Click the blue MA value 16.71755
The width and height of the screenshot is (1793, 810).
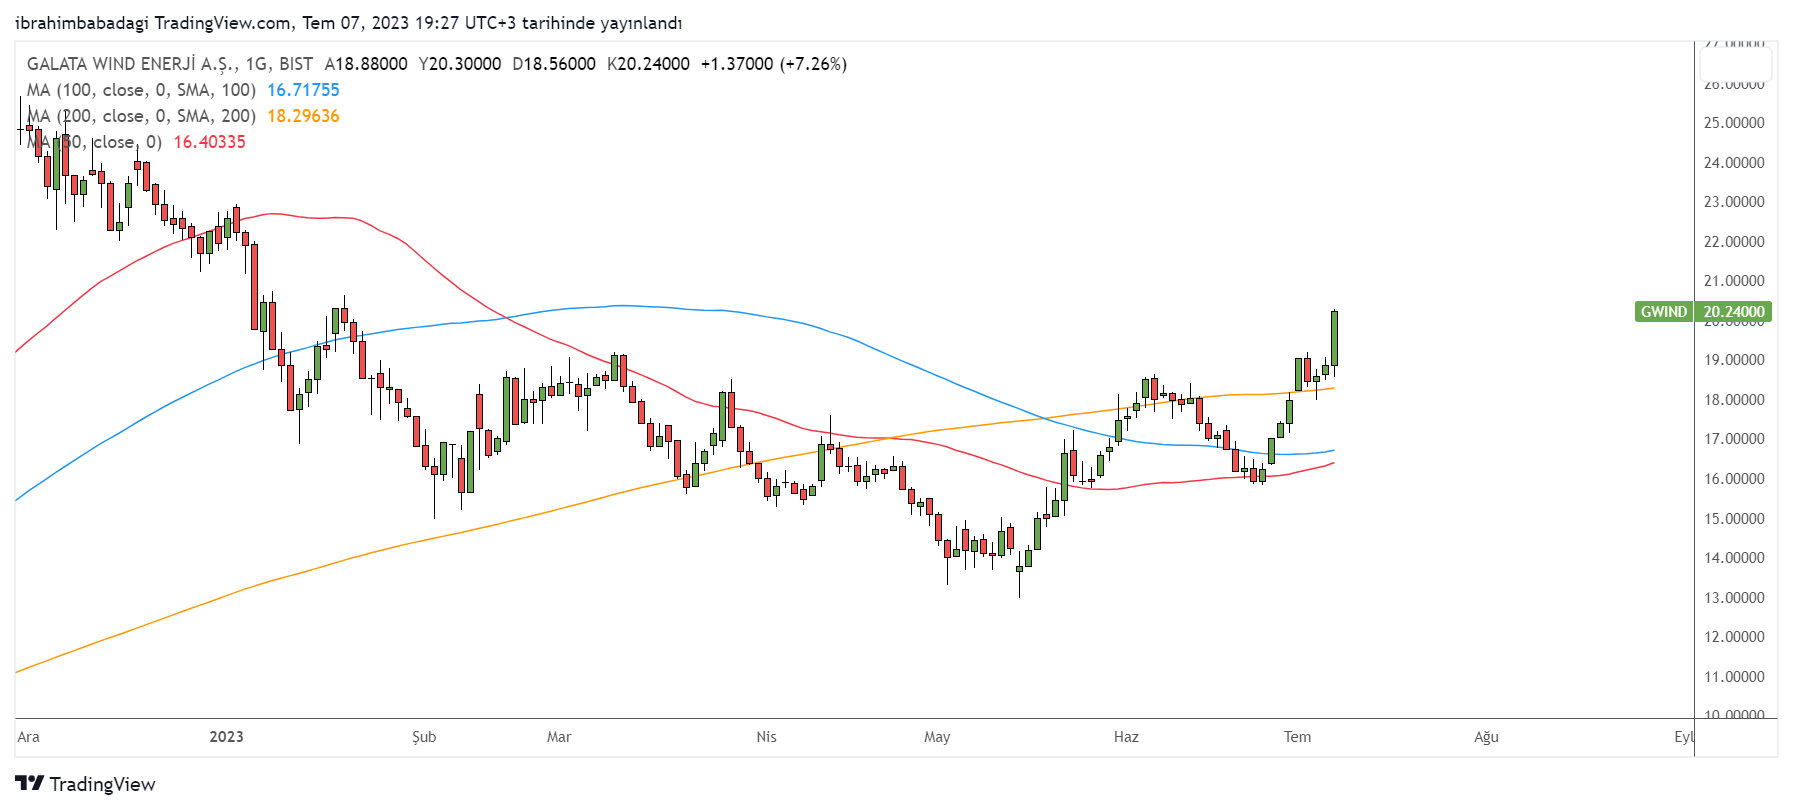[303, 90]
